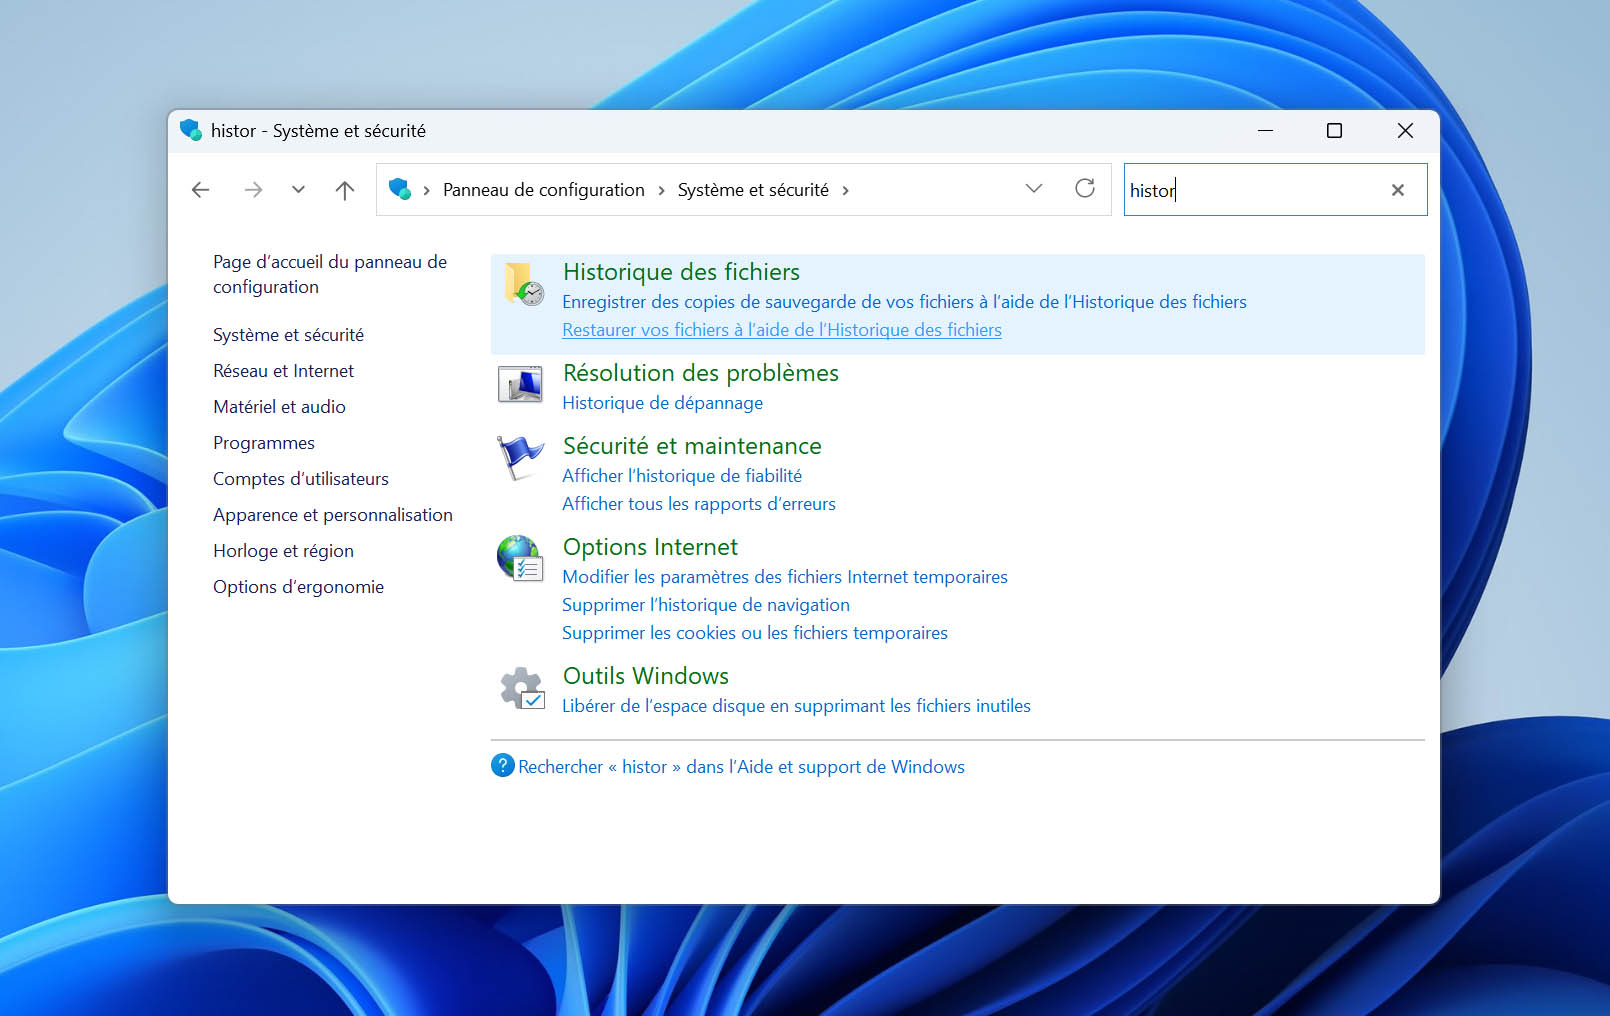
Task: Click the Historique des fichiers folder icon
Action: [x=523, y=284]
